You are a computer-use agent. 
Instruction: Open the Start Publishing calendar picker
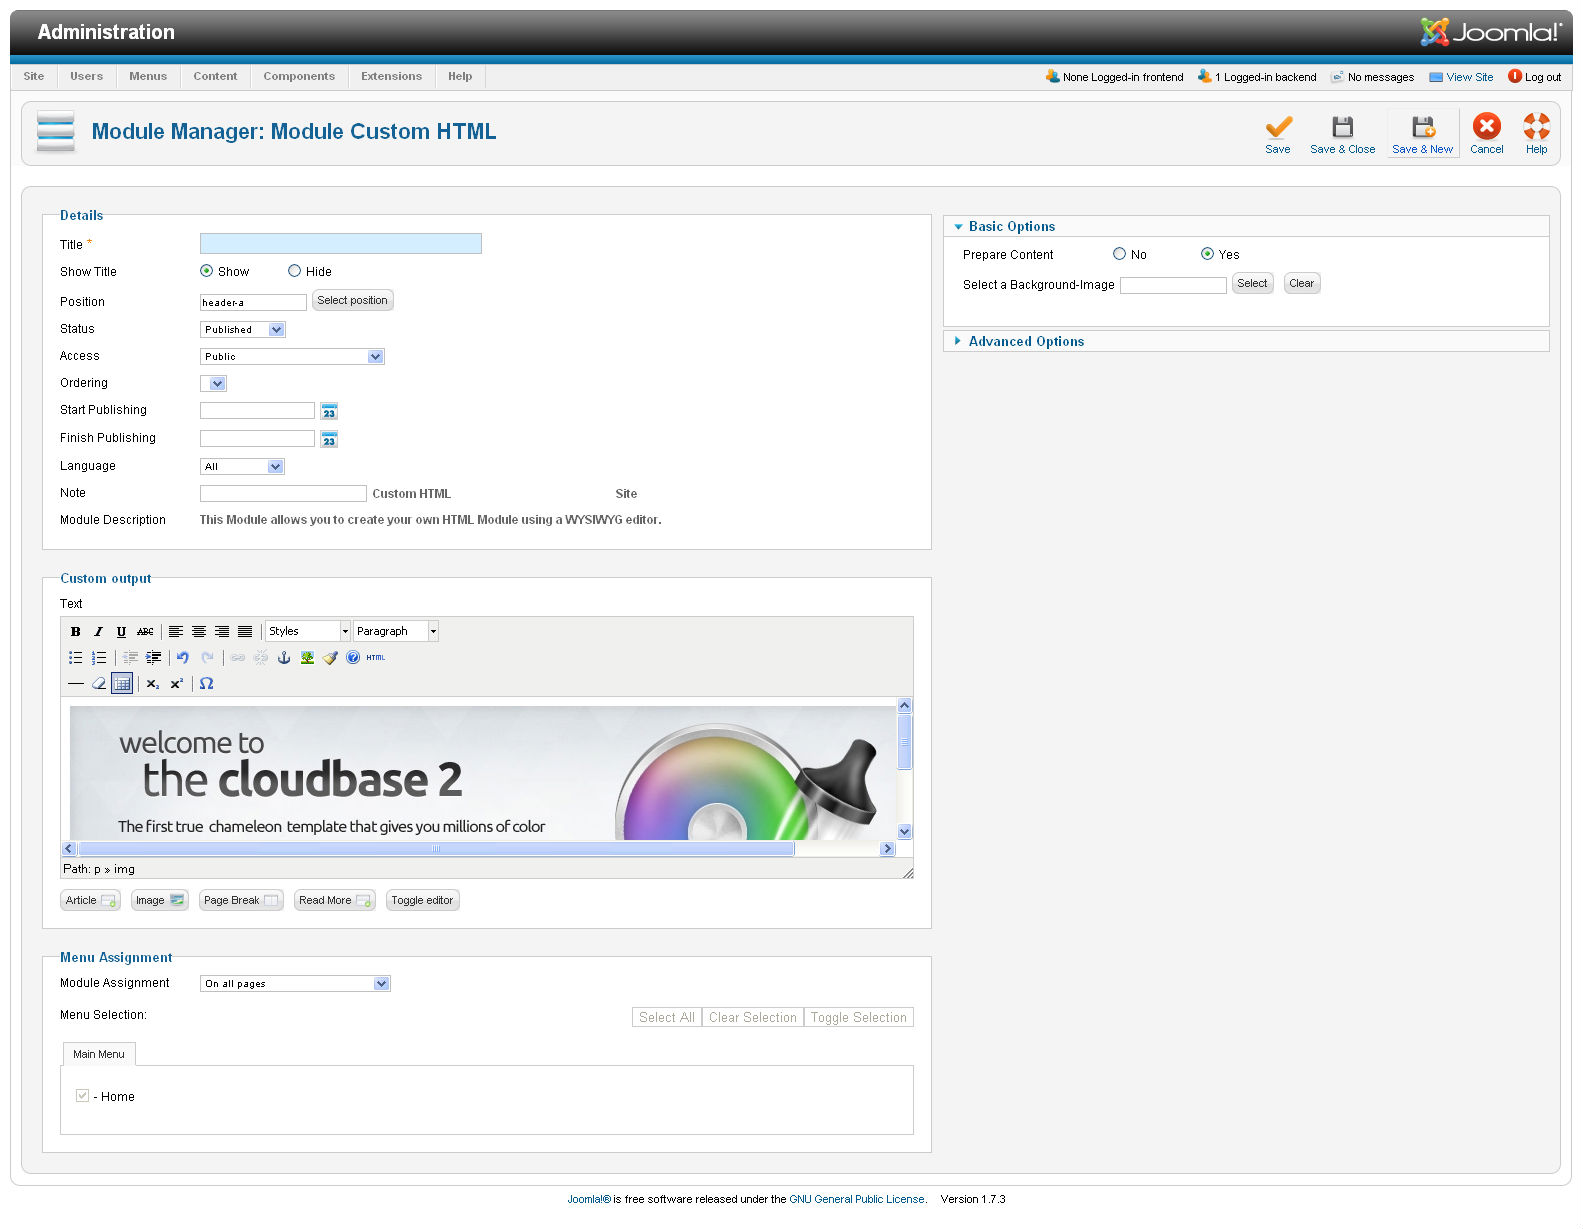[x=329, y=411]
